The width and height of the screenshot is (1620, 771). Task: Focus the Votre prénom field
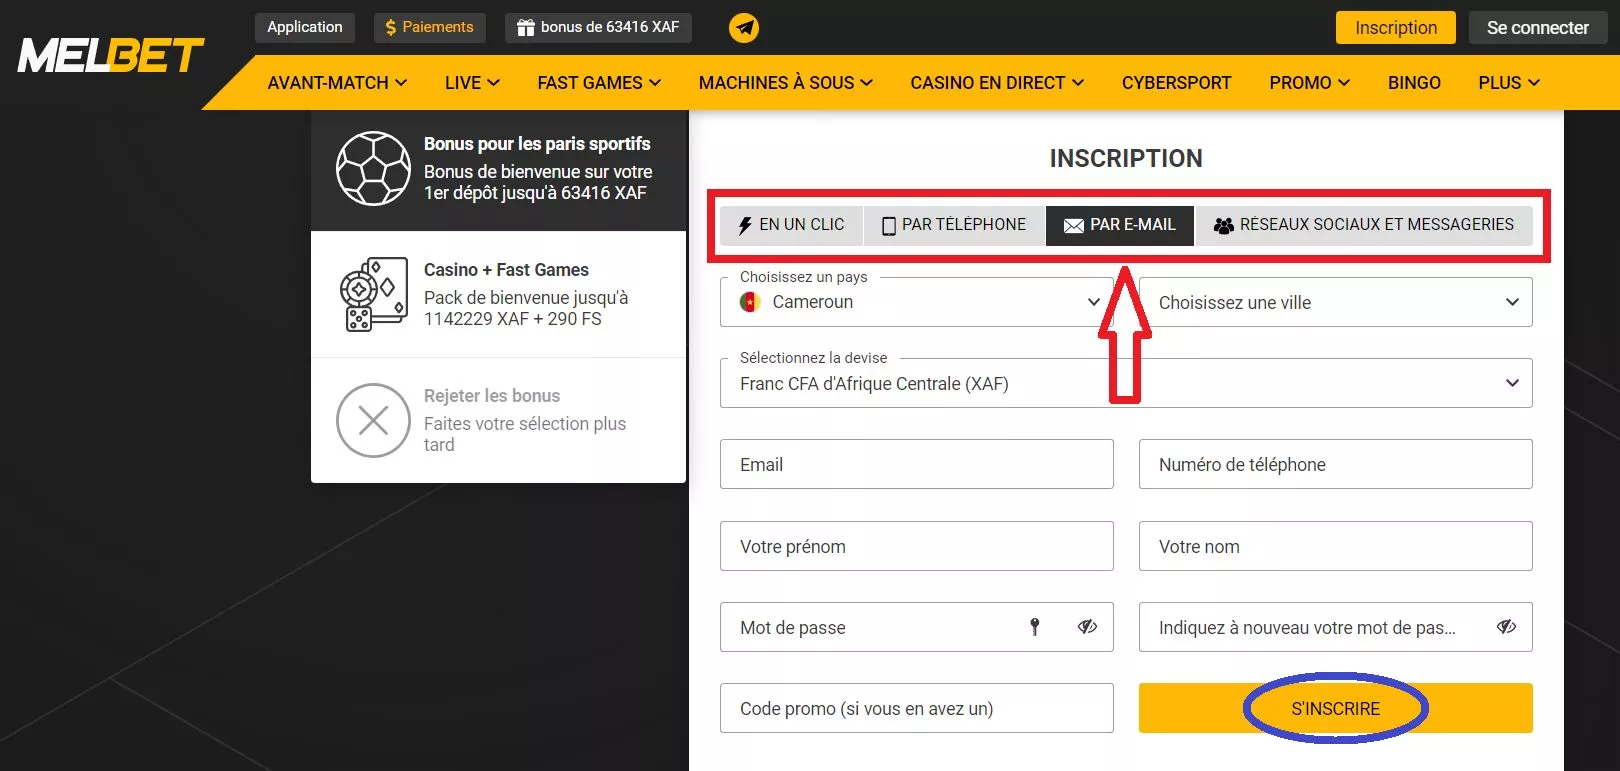(x=916, y=546)
